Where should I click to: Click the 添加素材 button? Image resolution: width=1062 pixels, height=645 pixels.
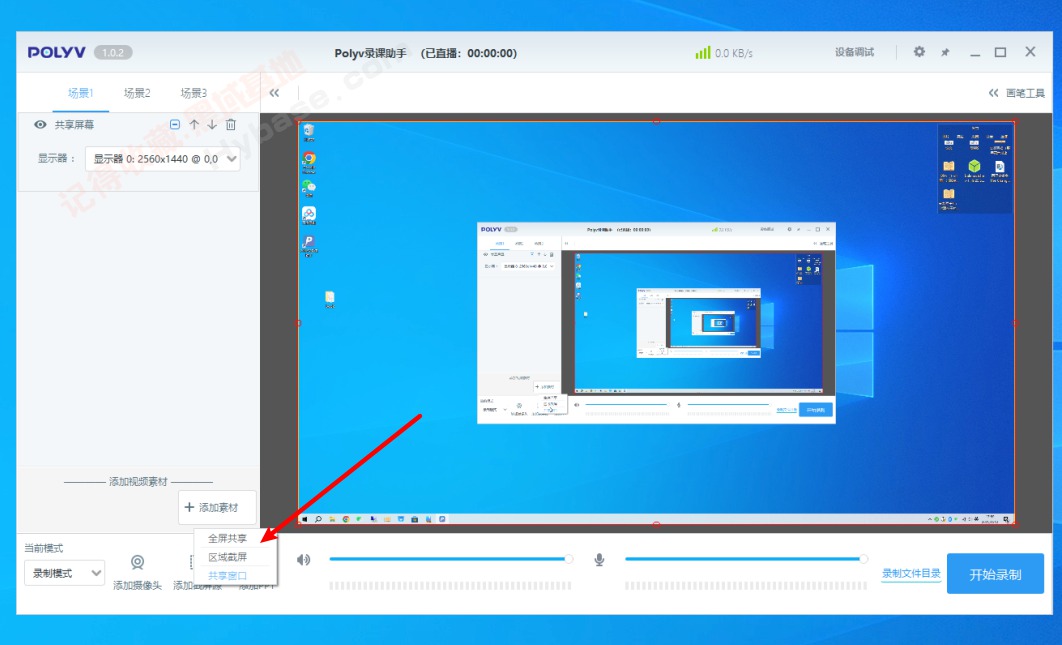point(217,507)
